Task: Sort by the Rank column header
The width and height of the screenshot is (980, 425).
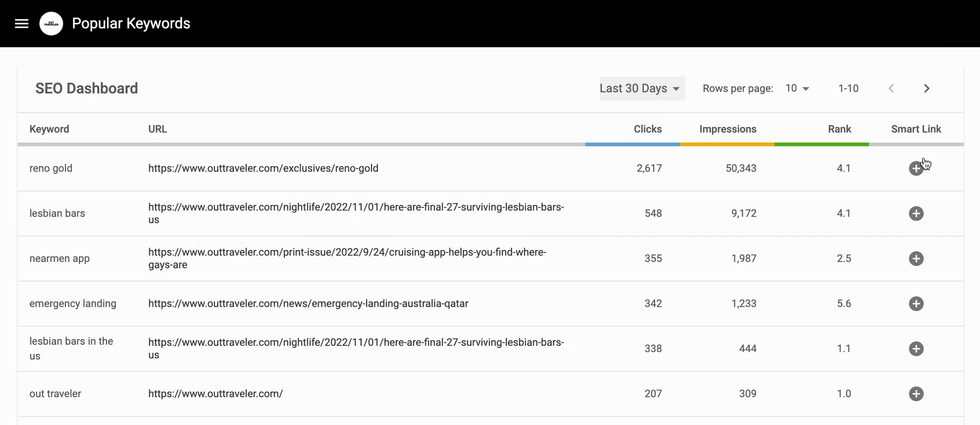Action: [839, 129]
